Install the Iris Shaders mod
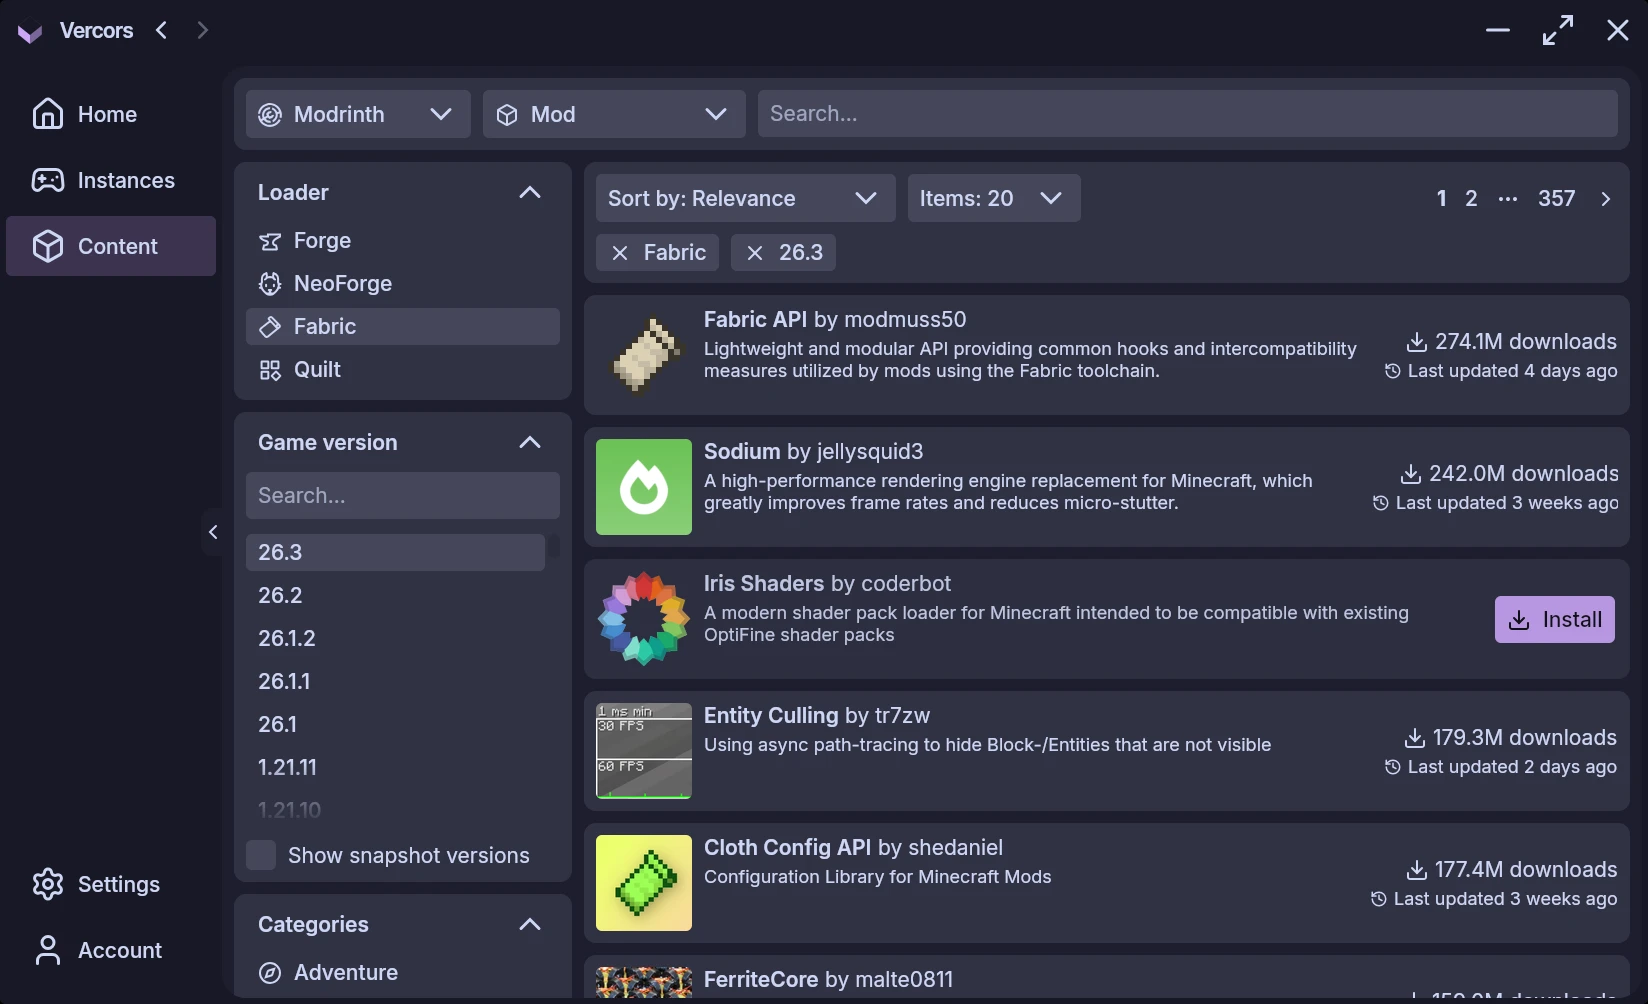 tap(1555, 619)
